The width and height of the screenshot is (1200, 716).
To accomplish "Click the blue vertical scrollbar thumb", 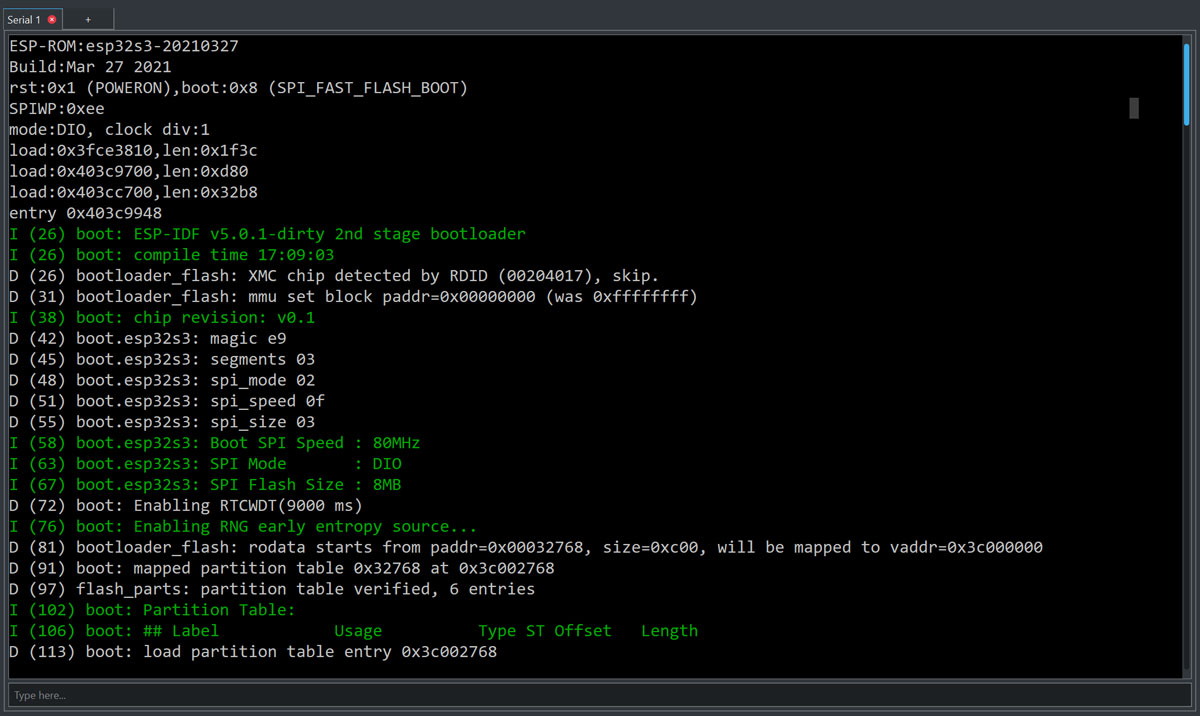I will (1186, 81).
